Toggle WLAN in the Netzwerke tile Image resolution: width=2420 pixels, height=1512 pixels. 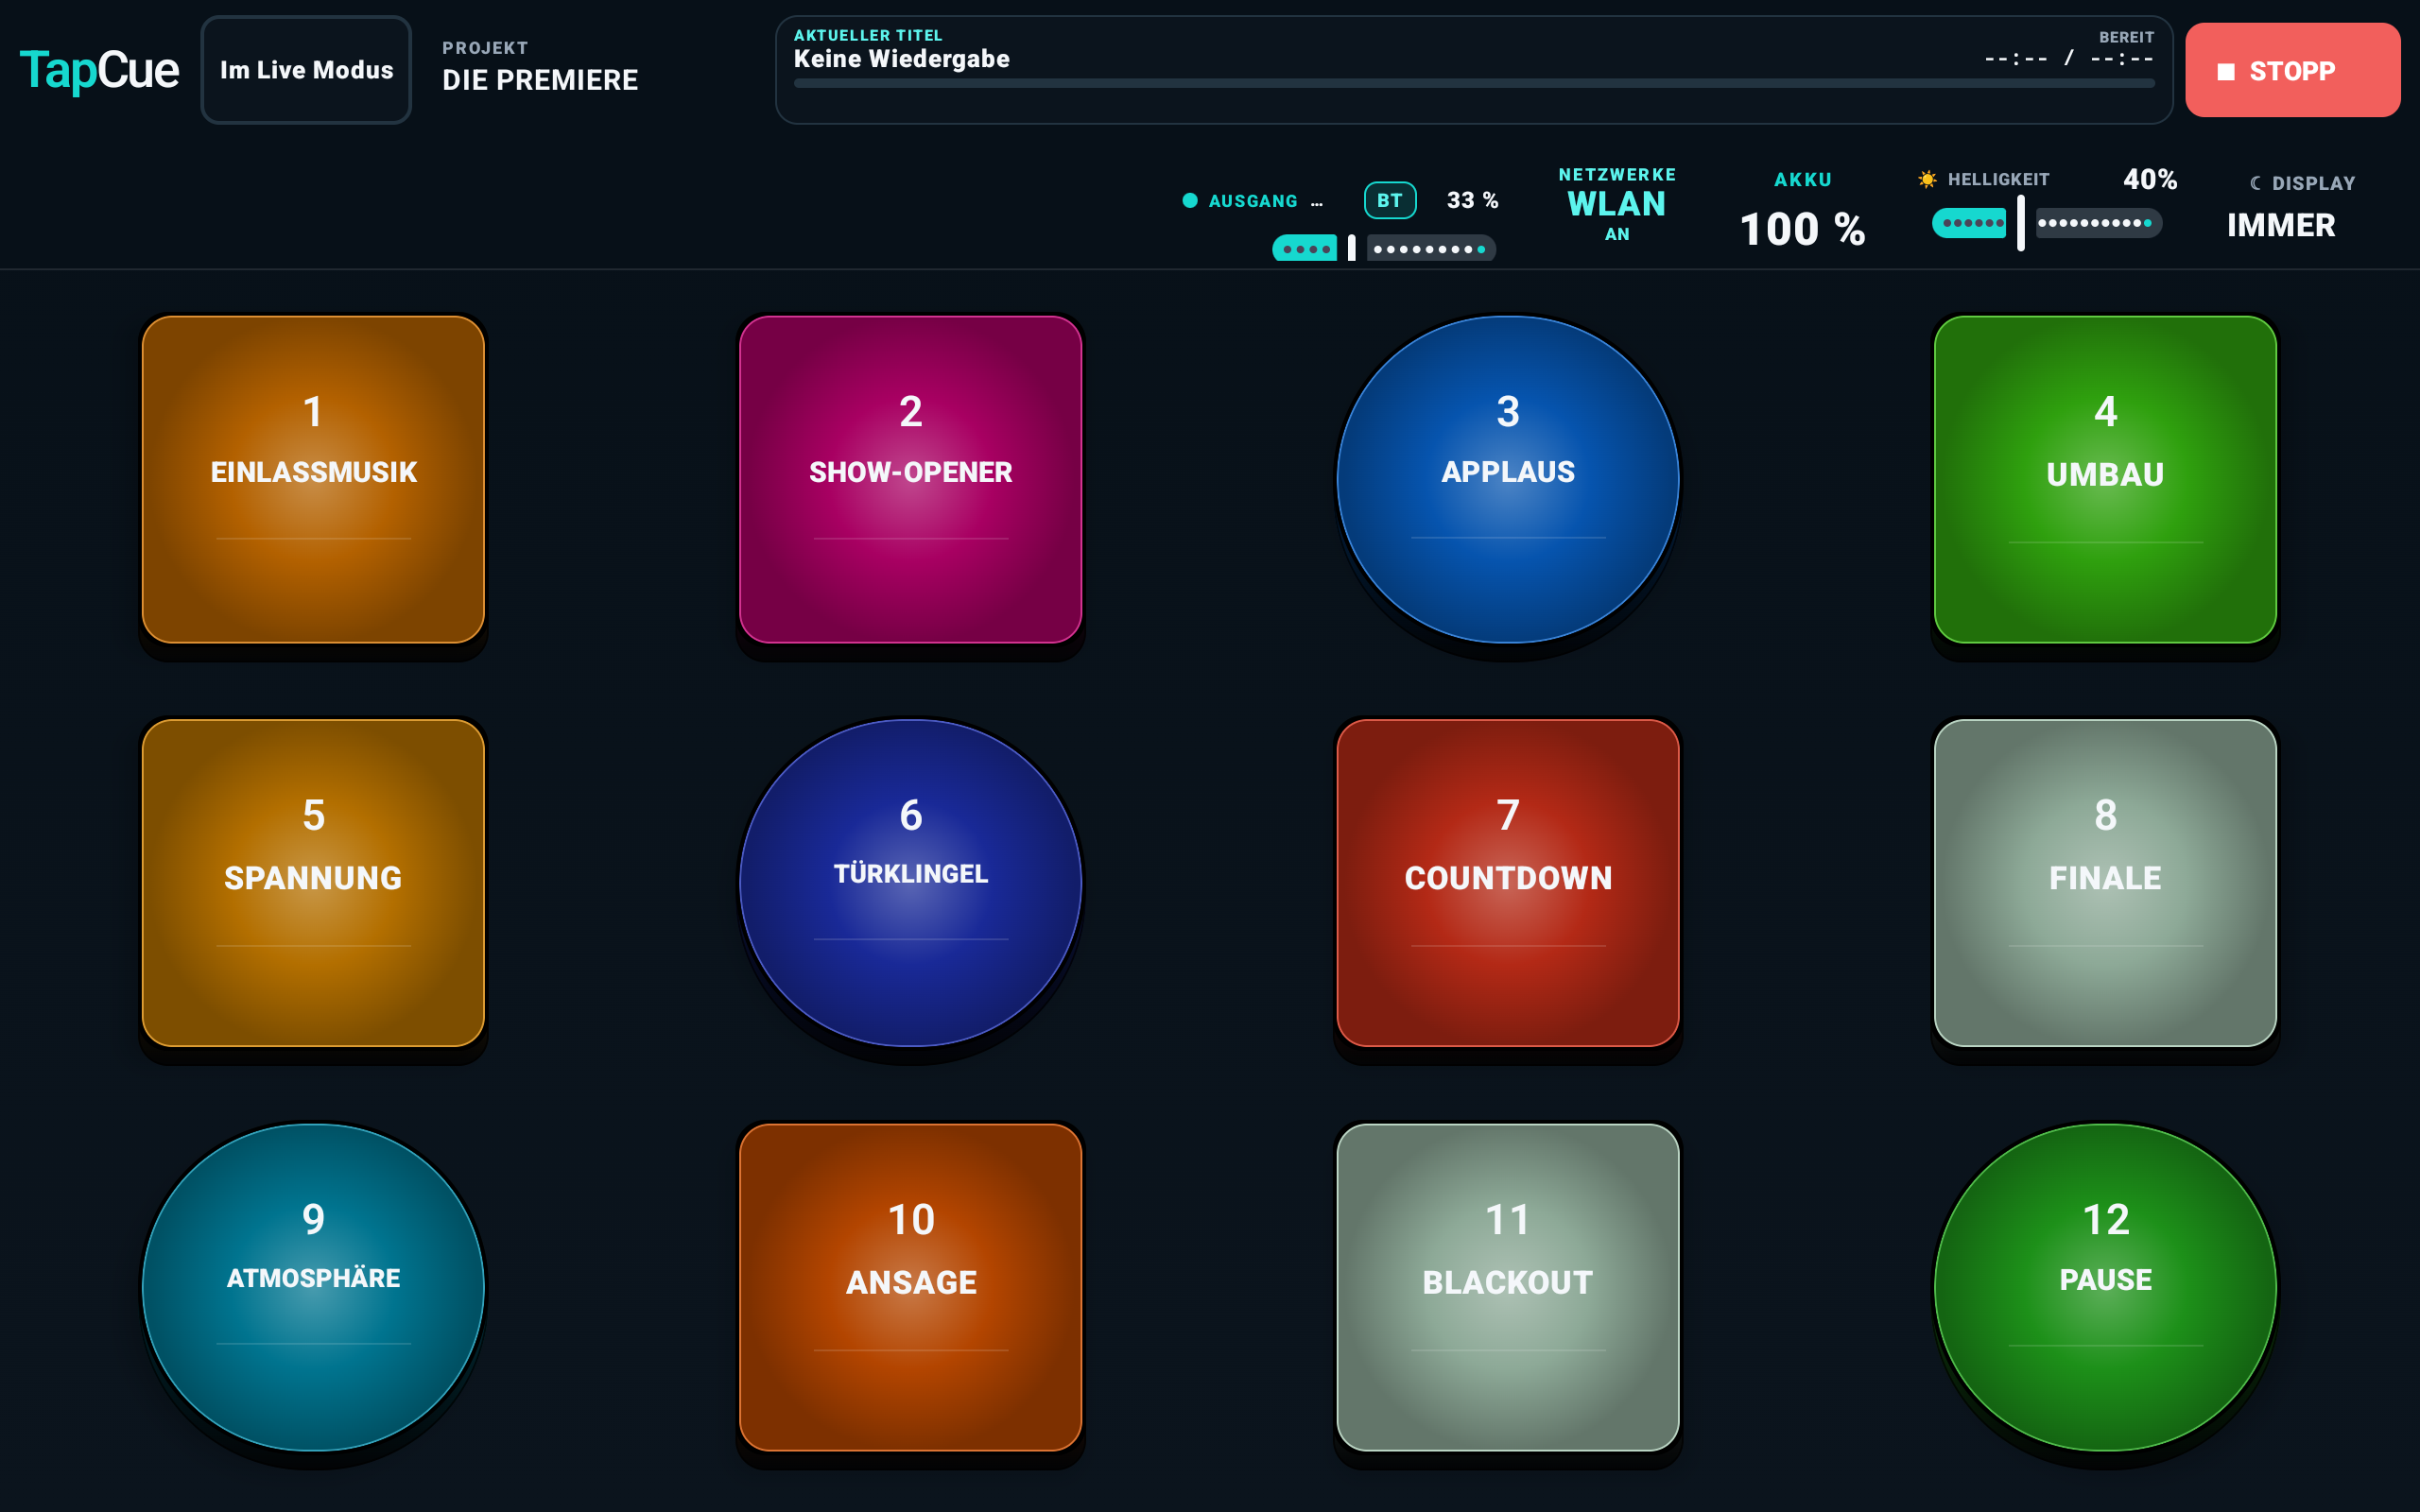[1617, 204]
